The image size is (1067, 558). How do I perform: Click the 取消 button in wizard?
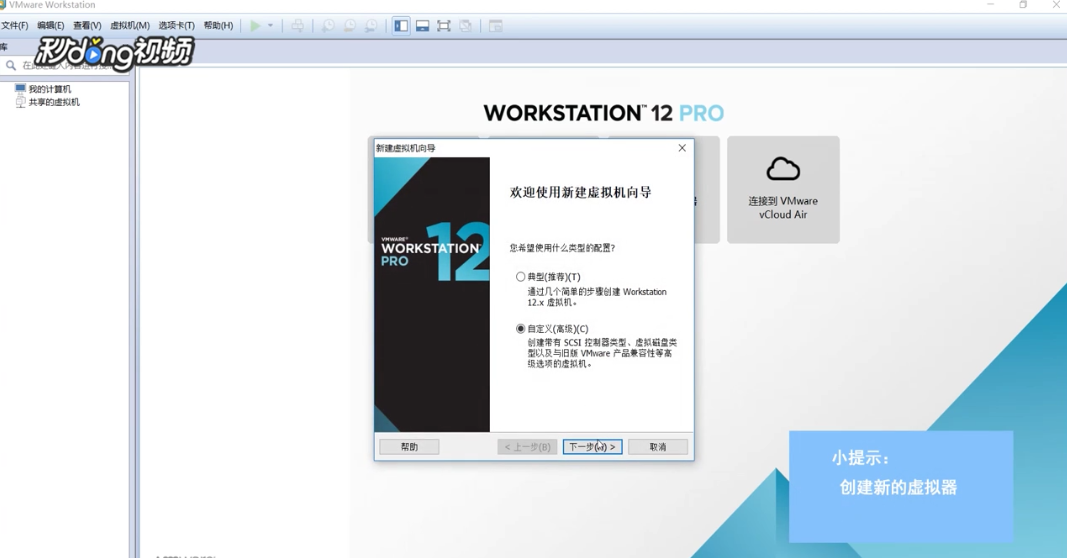pyautogui.click(x=658, y=447)
